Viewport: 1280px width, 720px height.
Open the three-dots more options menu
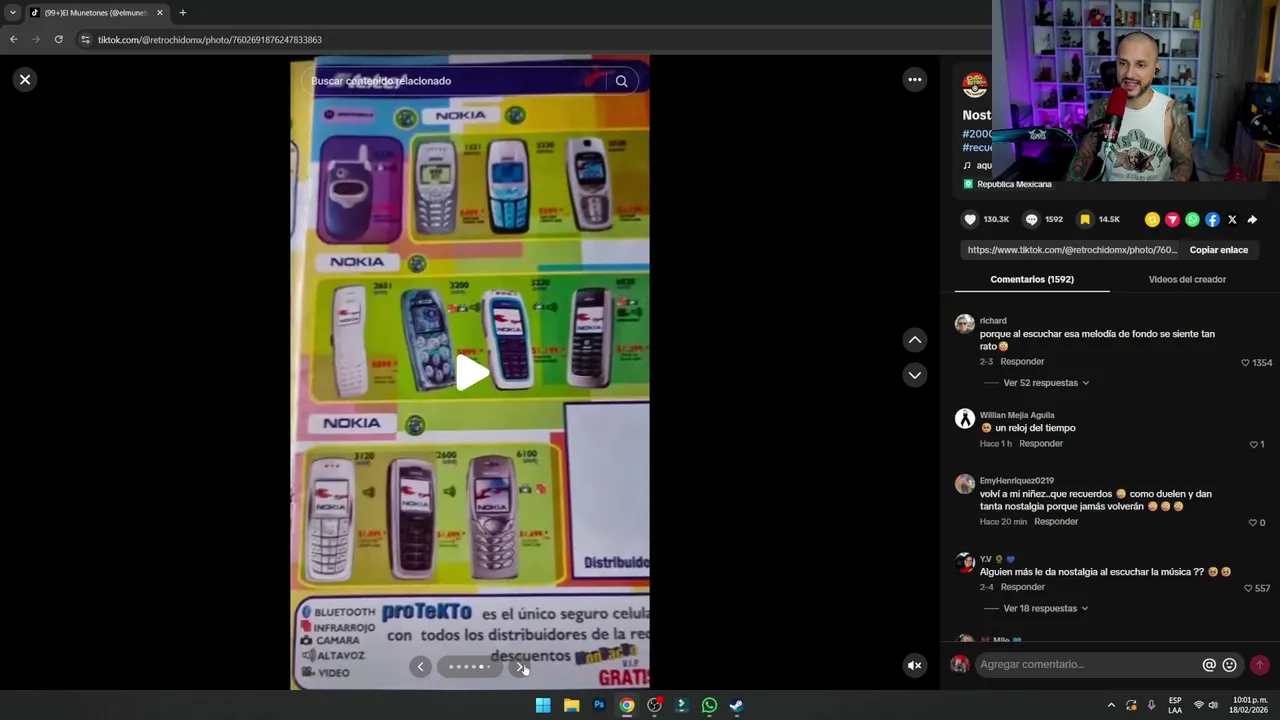pos(915,80)
